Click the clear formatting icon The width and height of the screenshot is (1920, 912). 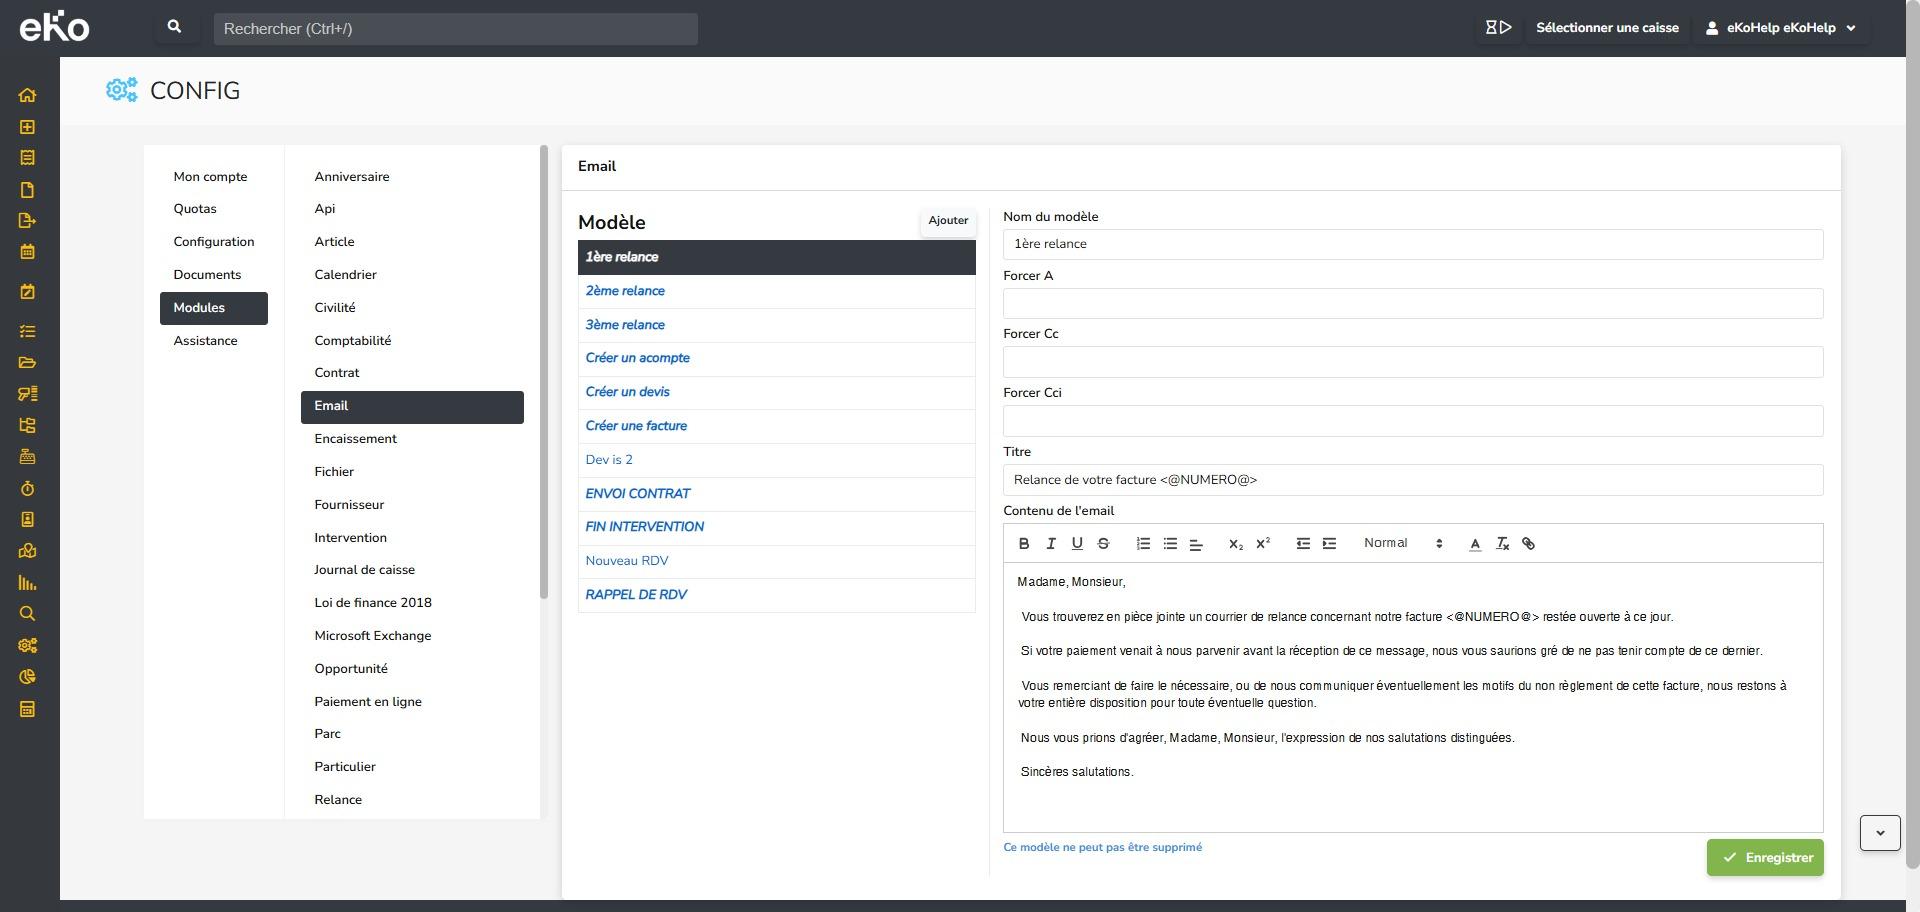tap(1502, 544)
